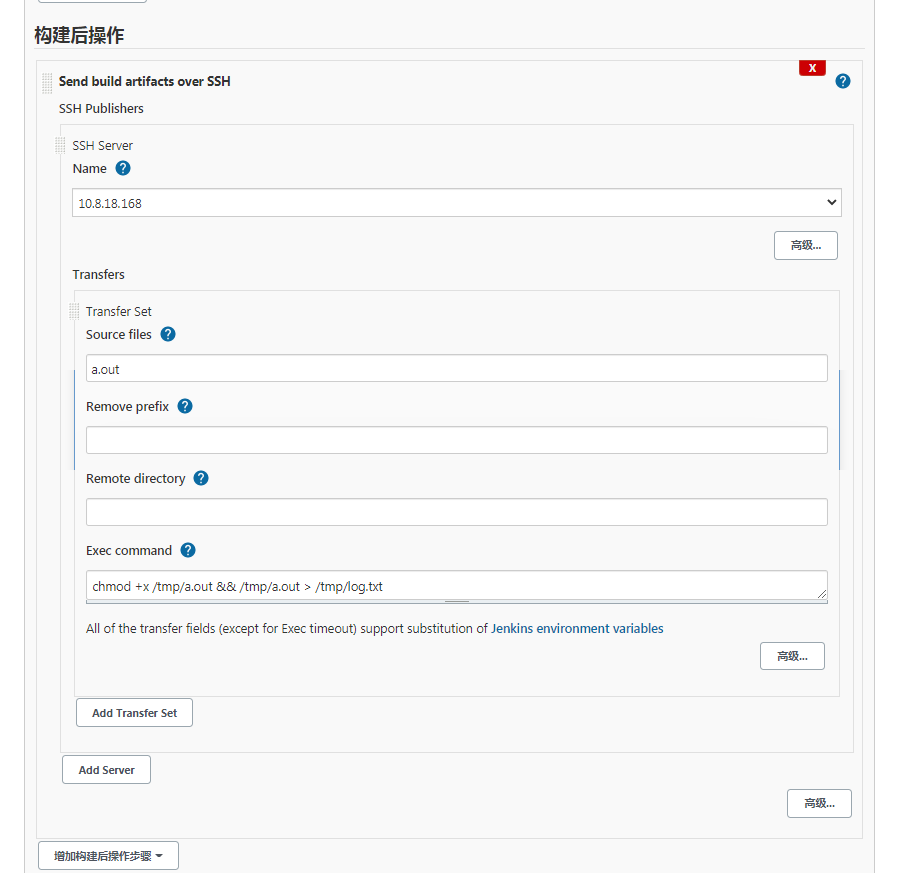Grab the drag handle beside SSH Server

coord(60,146)
